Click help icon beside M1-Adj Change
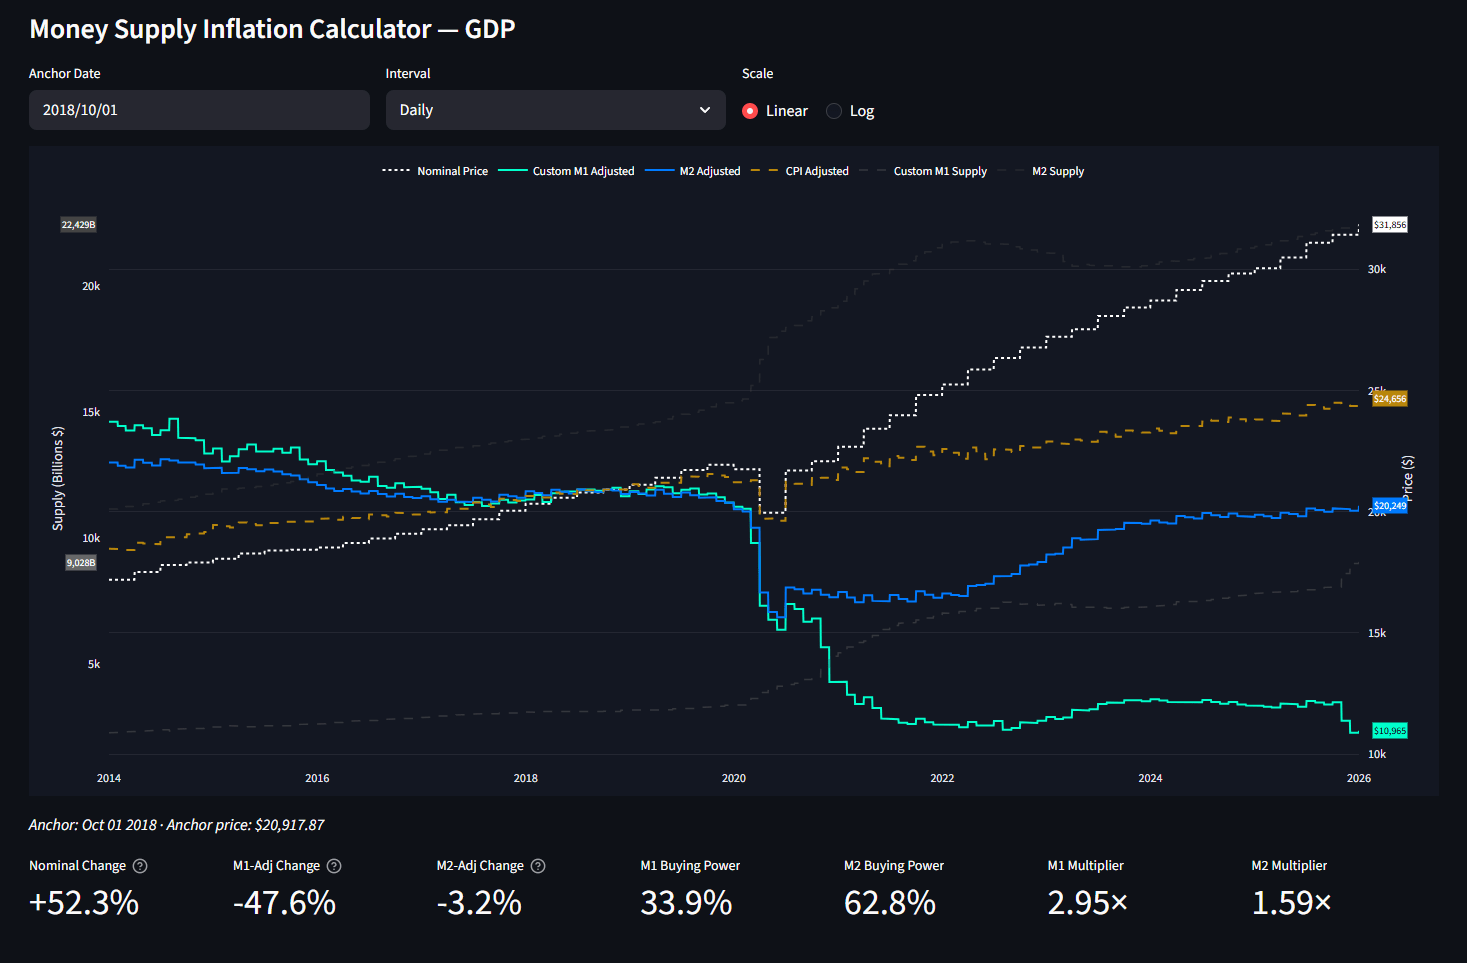This screenshot has width=1467, height=963. (x=334, y=866)
